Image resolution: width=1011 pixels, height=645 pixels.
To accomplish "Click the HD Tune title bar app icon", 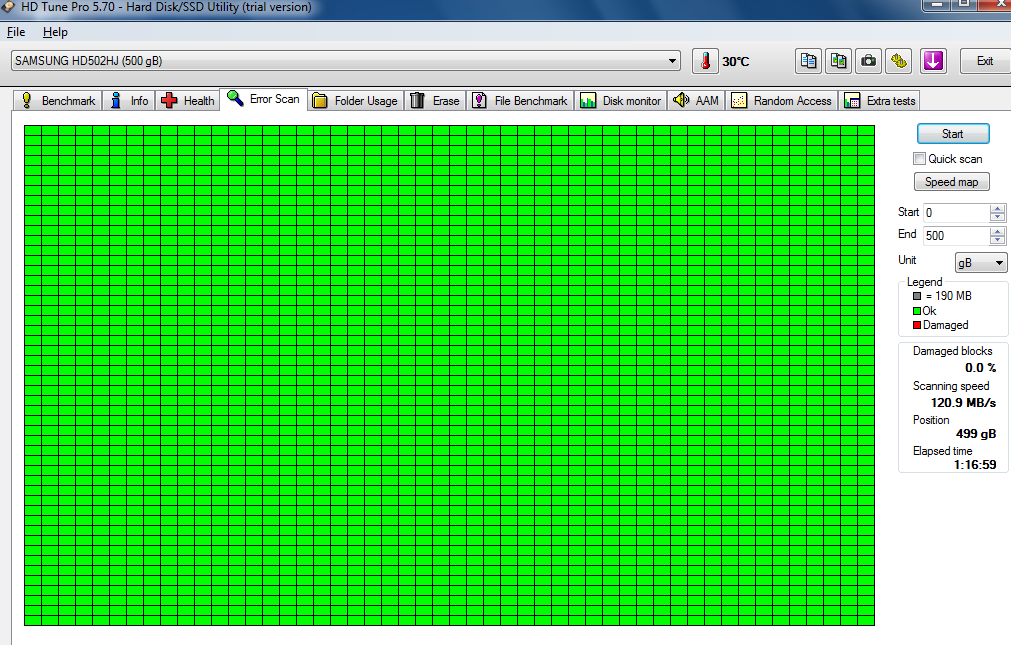I will pos(8,7).
